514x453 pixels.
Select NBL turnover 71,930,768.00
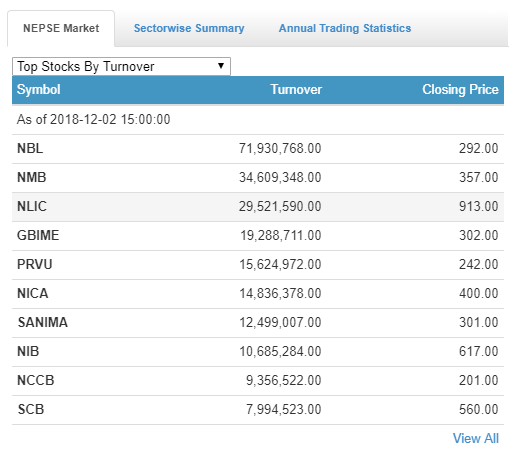click(x=280, y=148)
